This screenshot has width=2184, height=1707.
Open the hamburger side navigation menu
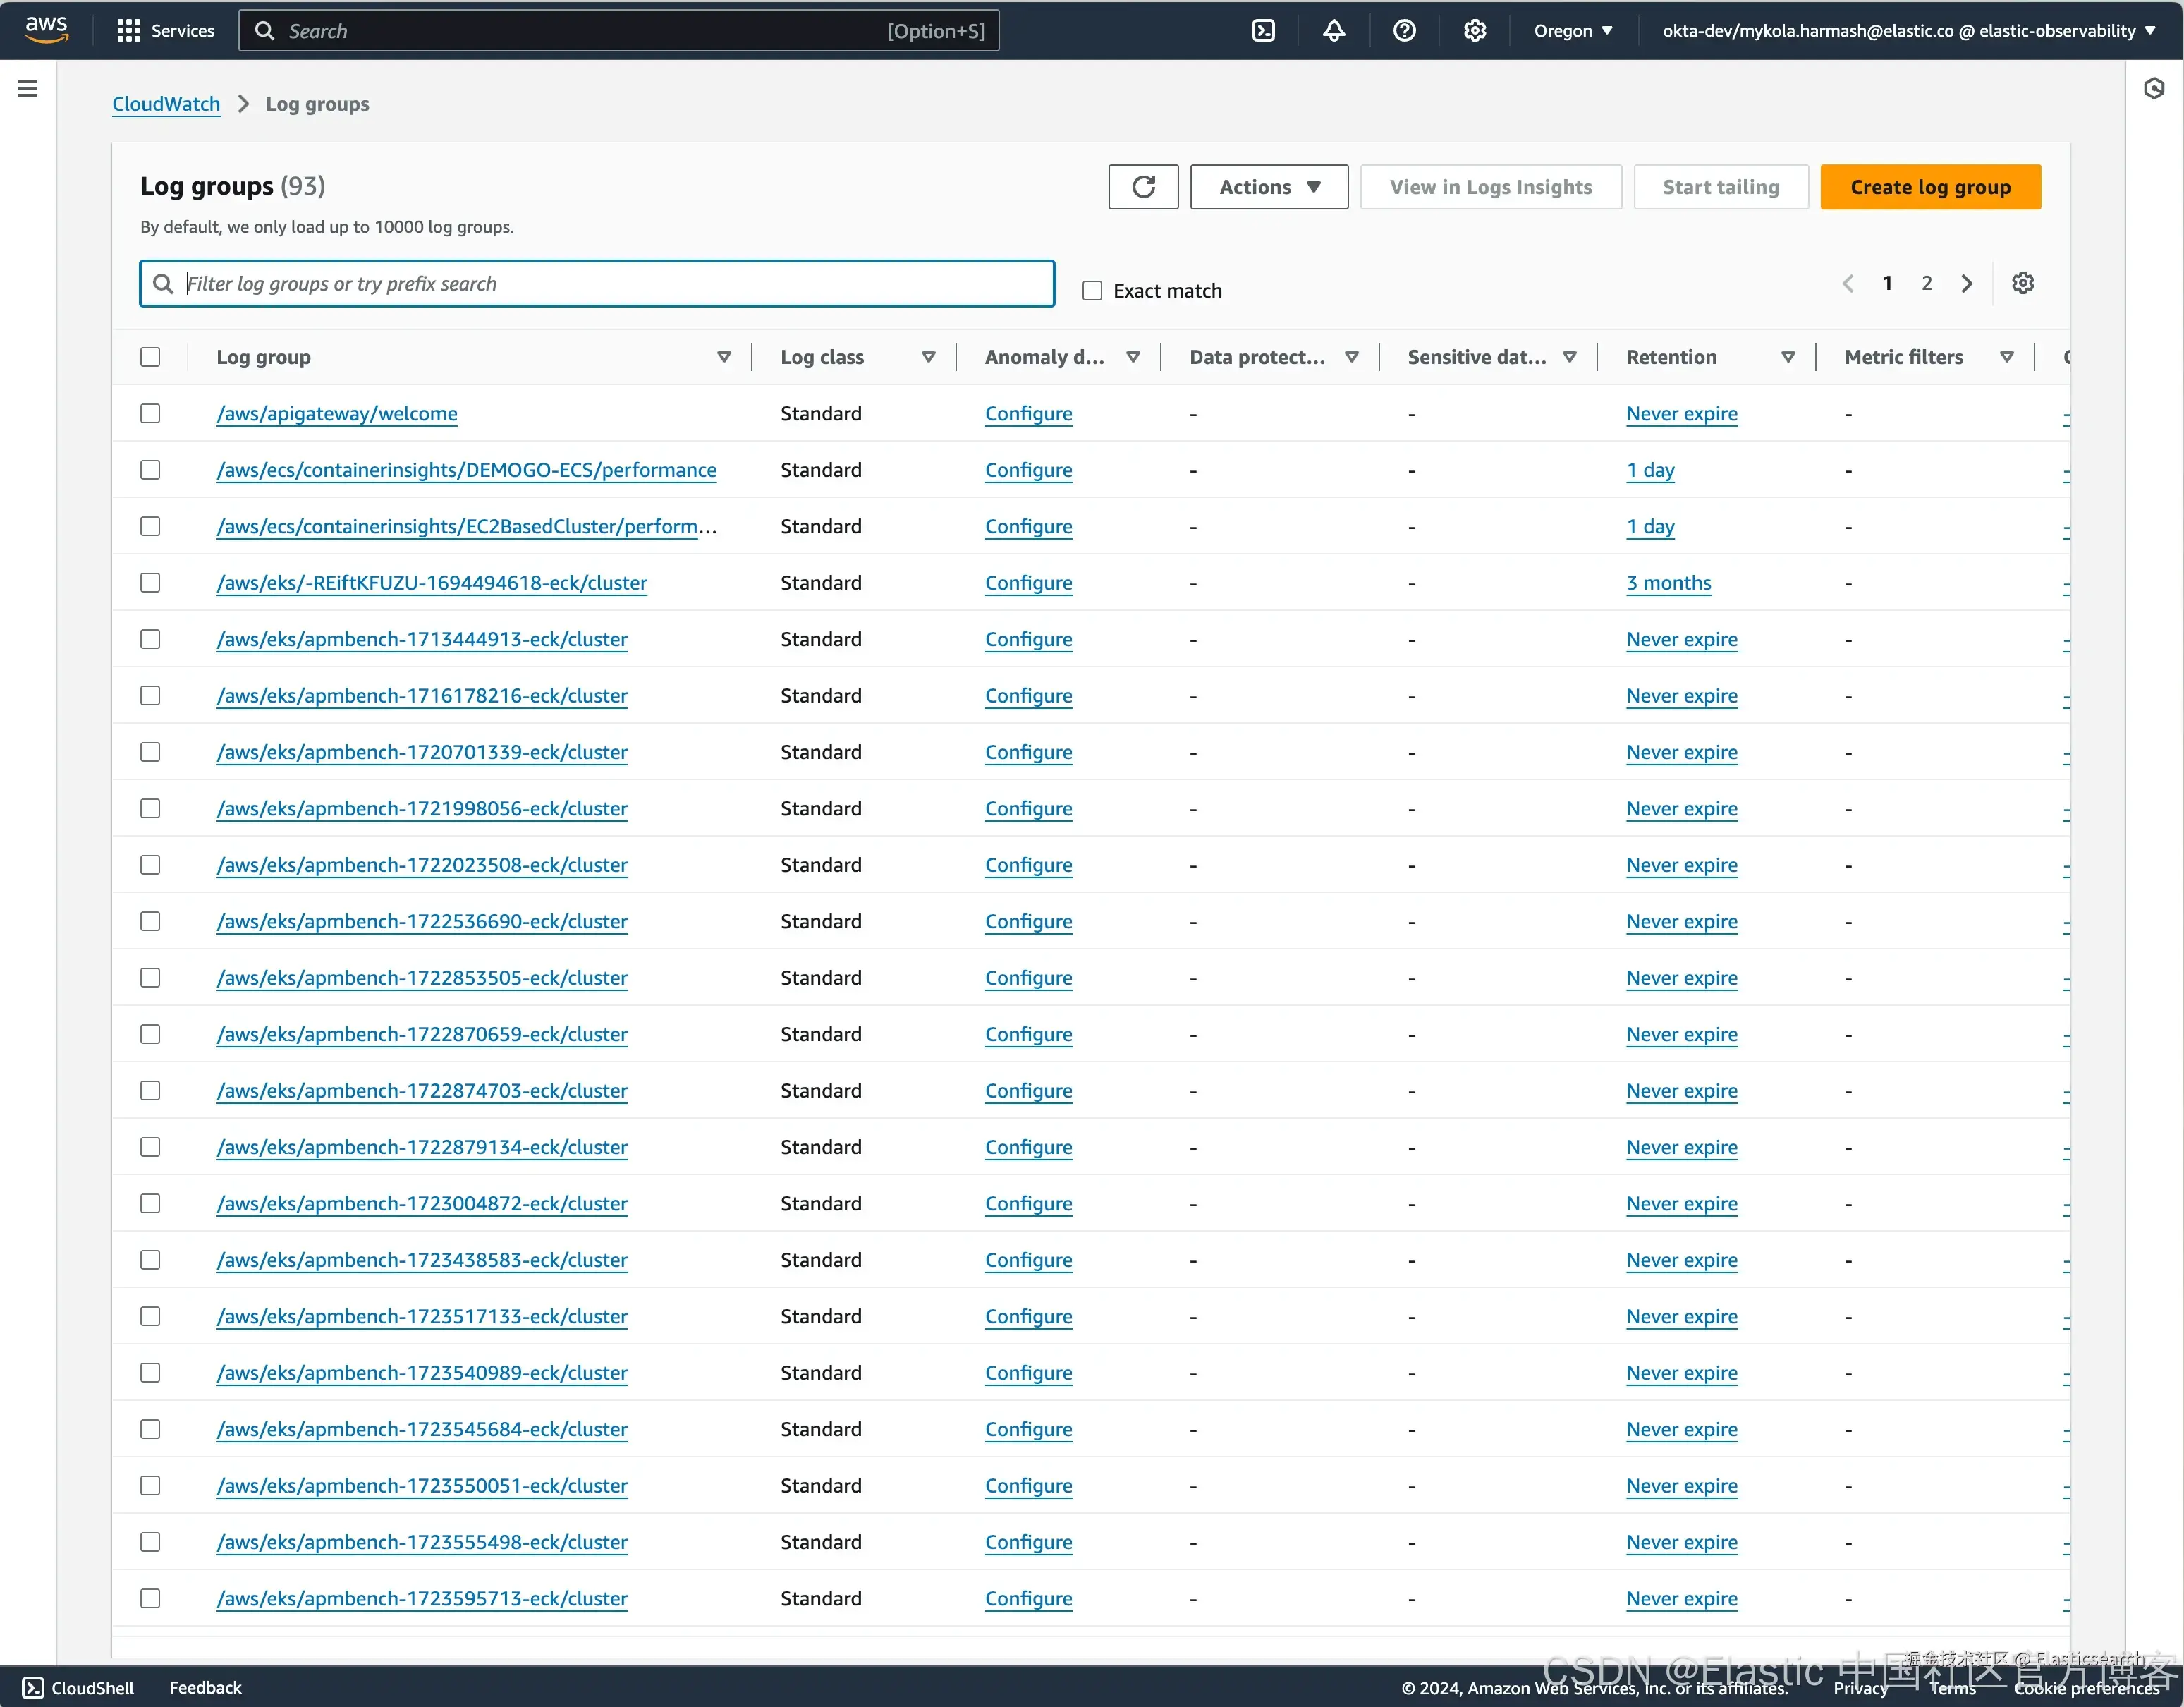28,88
